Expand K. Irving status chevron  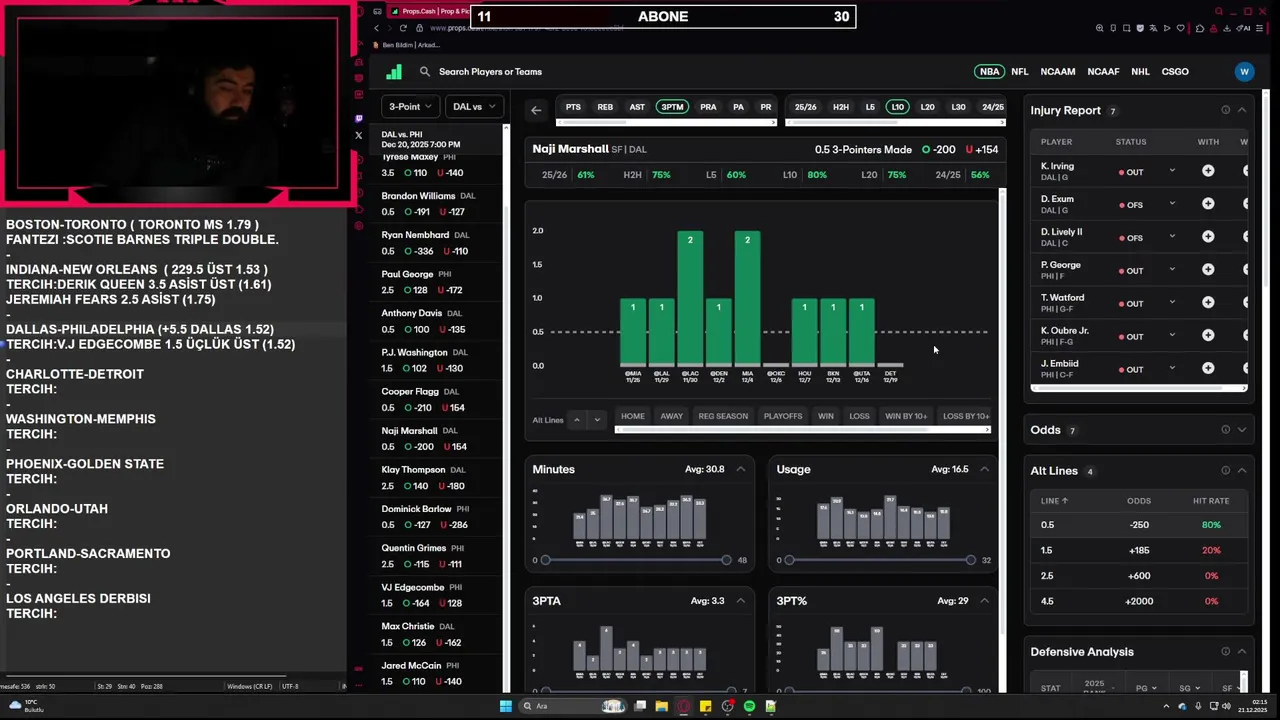1172,171
